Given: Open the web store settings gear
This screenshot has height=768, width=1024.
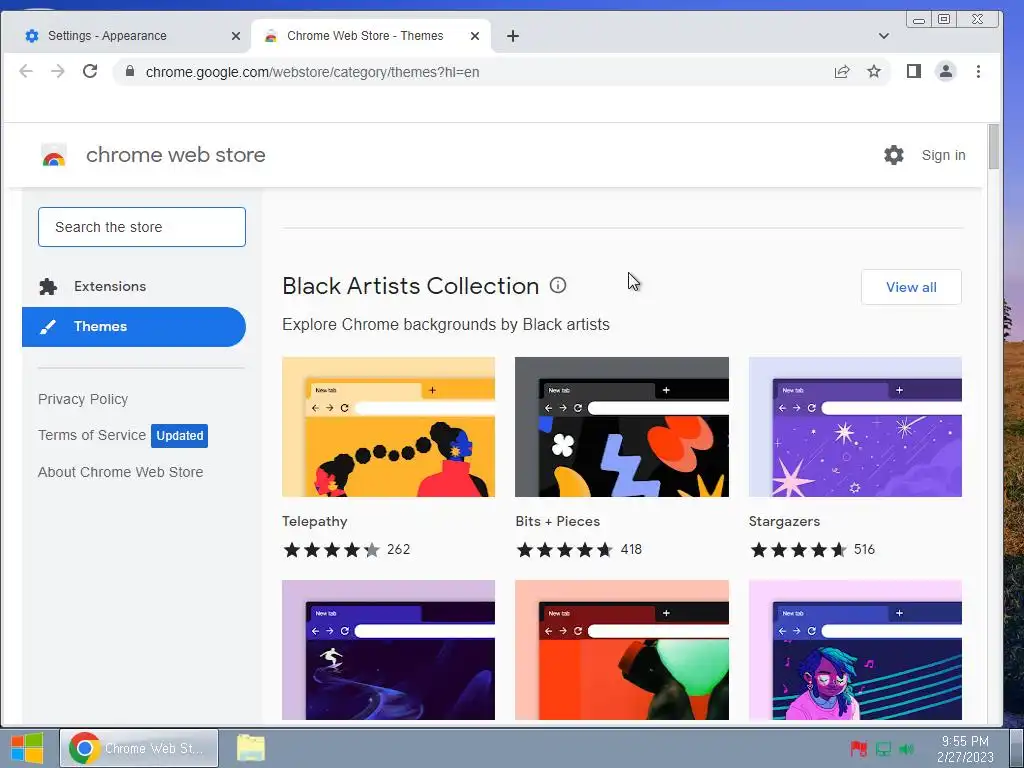Looking at the screenshot, I should click(x=893, y=155).
